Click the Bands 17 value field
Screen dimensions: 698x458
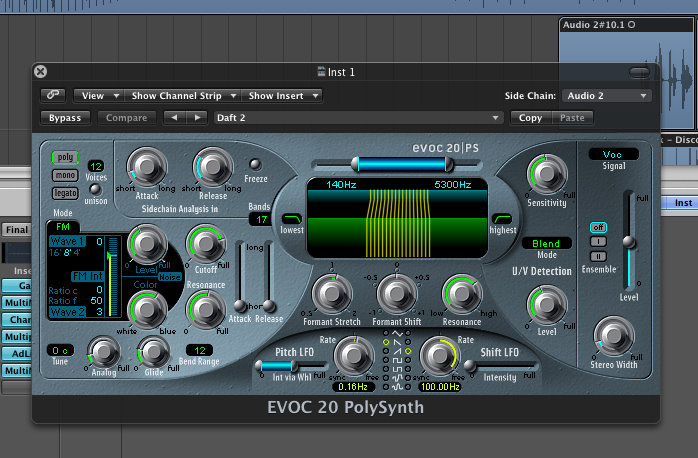(x=261, y=219)
